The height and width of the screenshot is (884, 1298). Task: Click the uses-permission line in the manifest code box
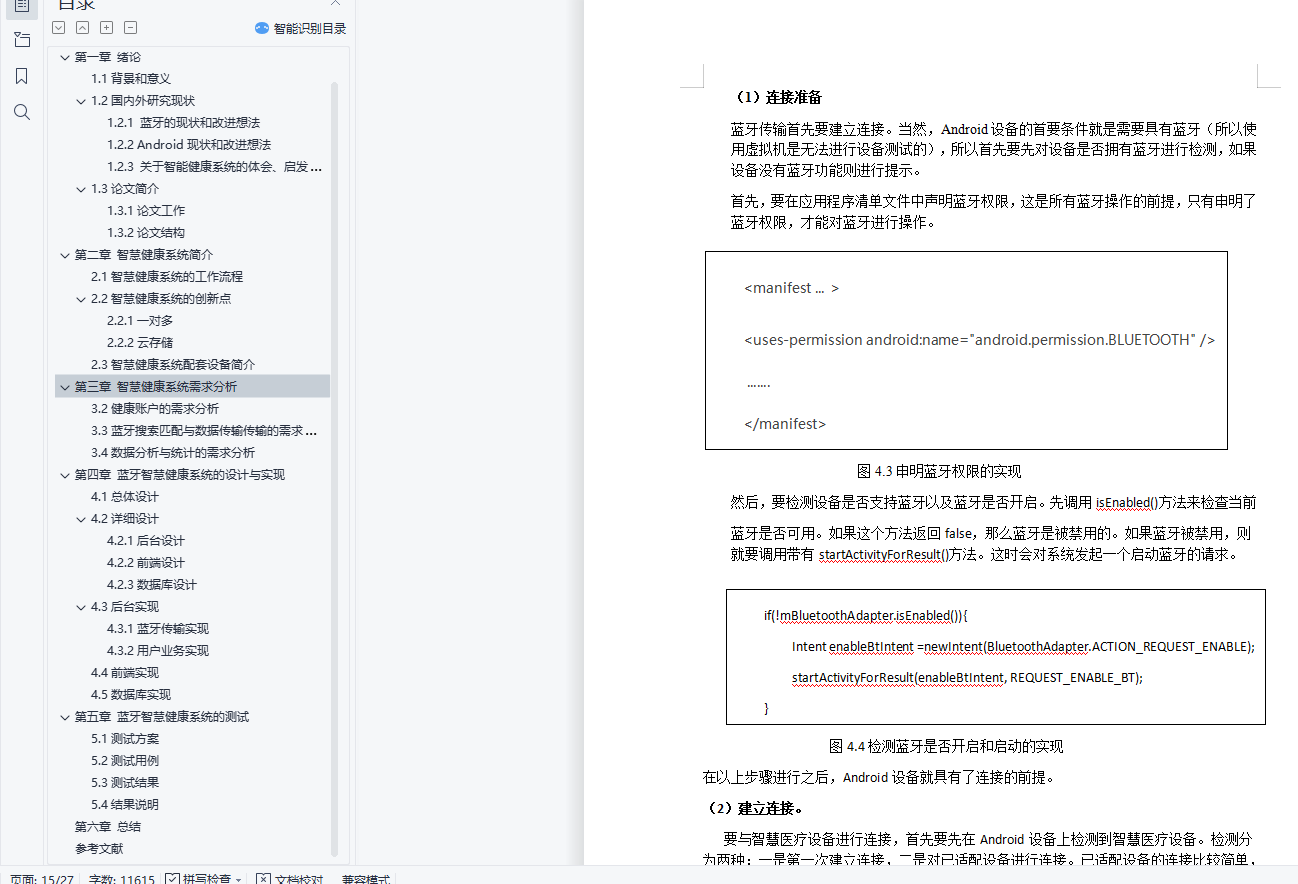tap(980, 340)
